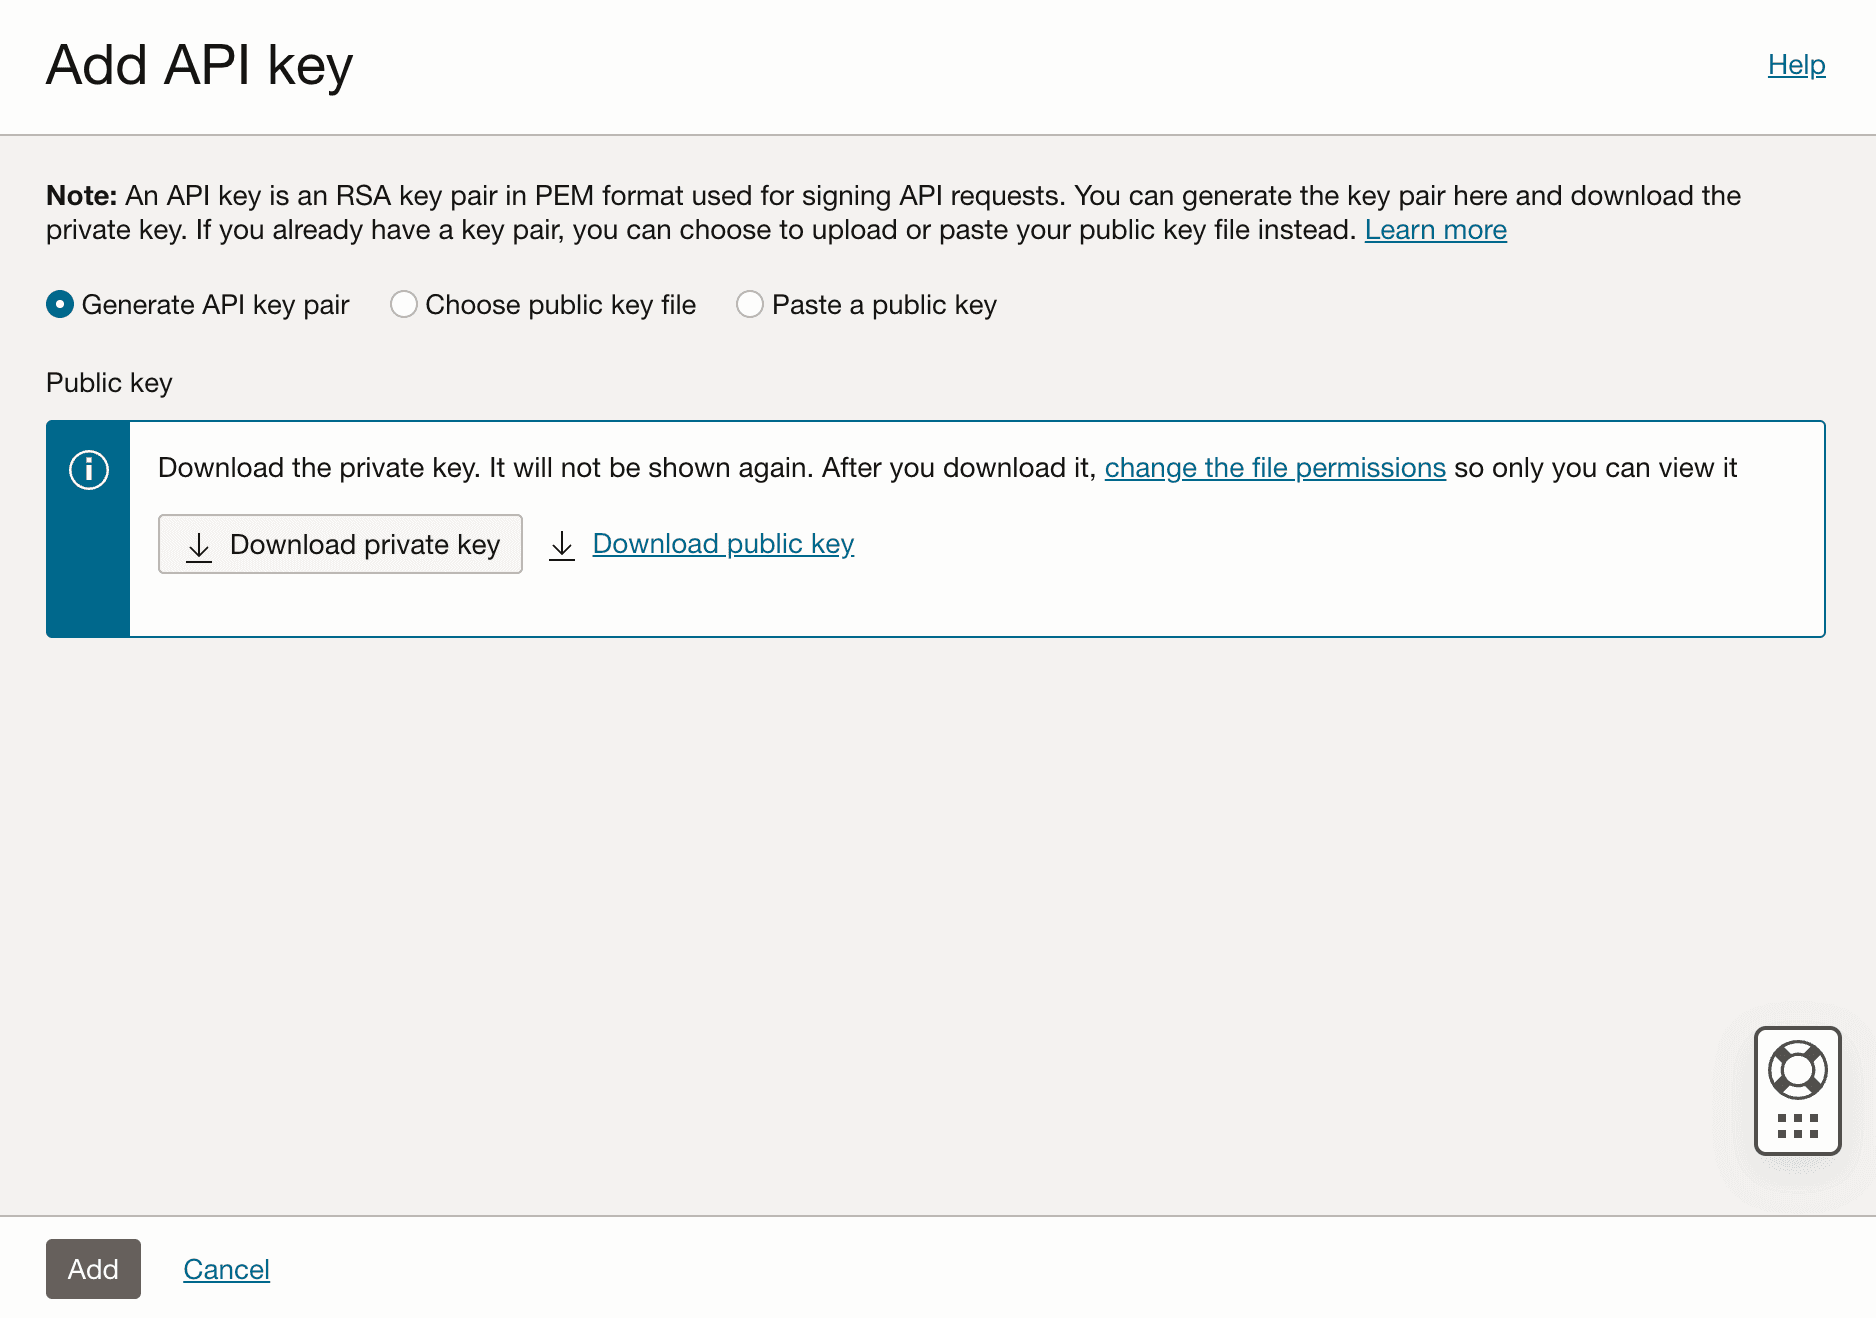This screenshot has width=1876, height=1318.
Task: Follow the Learn more link
Action: (x=1435, y=229)
